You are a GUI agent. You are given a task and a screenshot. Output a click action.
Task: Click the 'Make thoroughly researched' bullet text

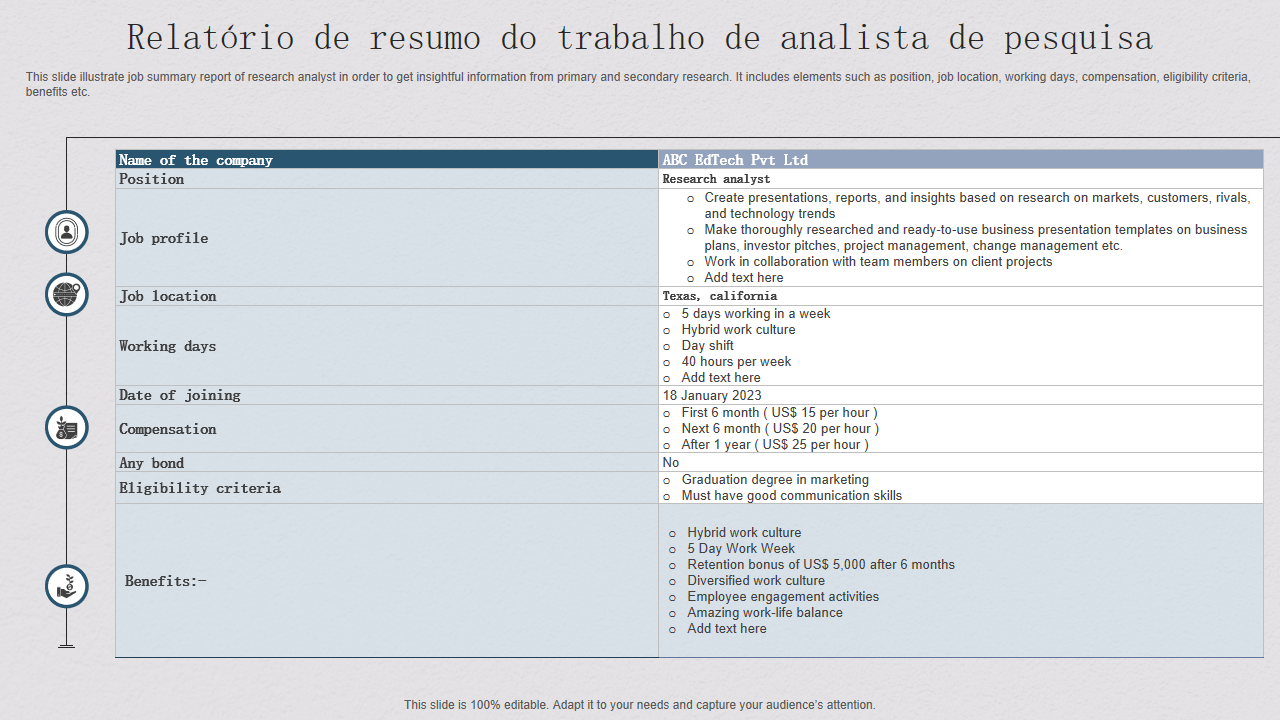coord(976,238)
